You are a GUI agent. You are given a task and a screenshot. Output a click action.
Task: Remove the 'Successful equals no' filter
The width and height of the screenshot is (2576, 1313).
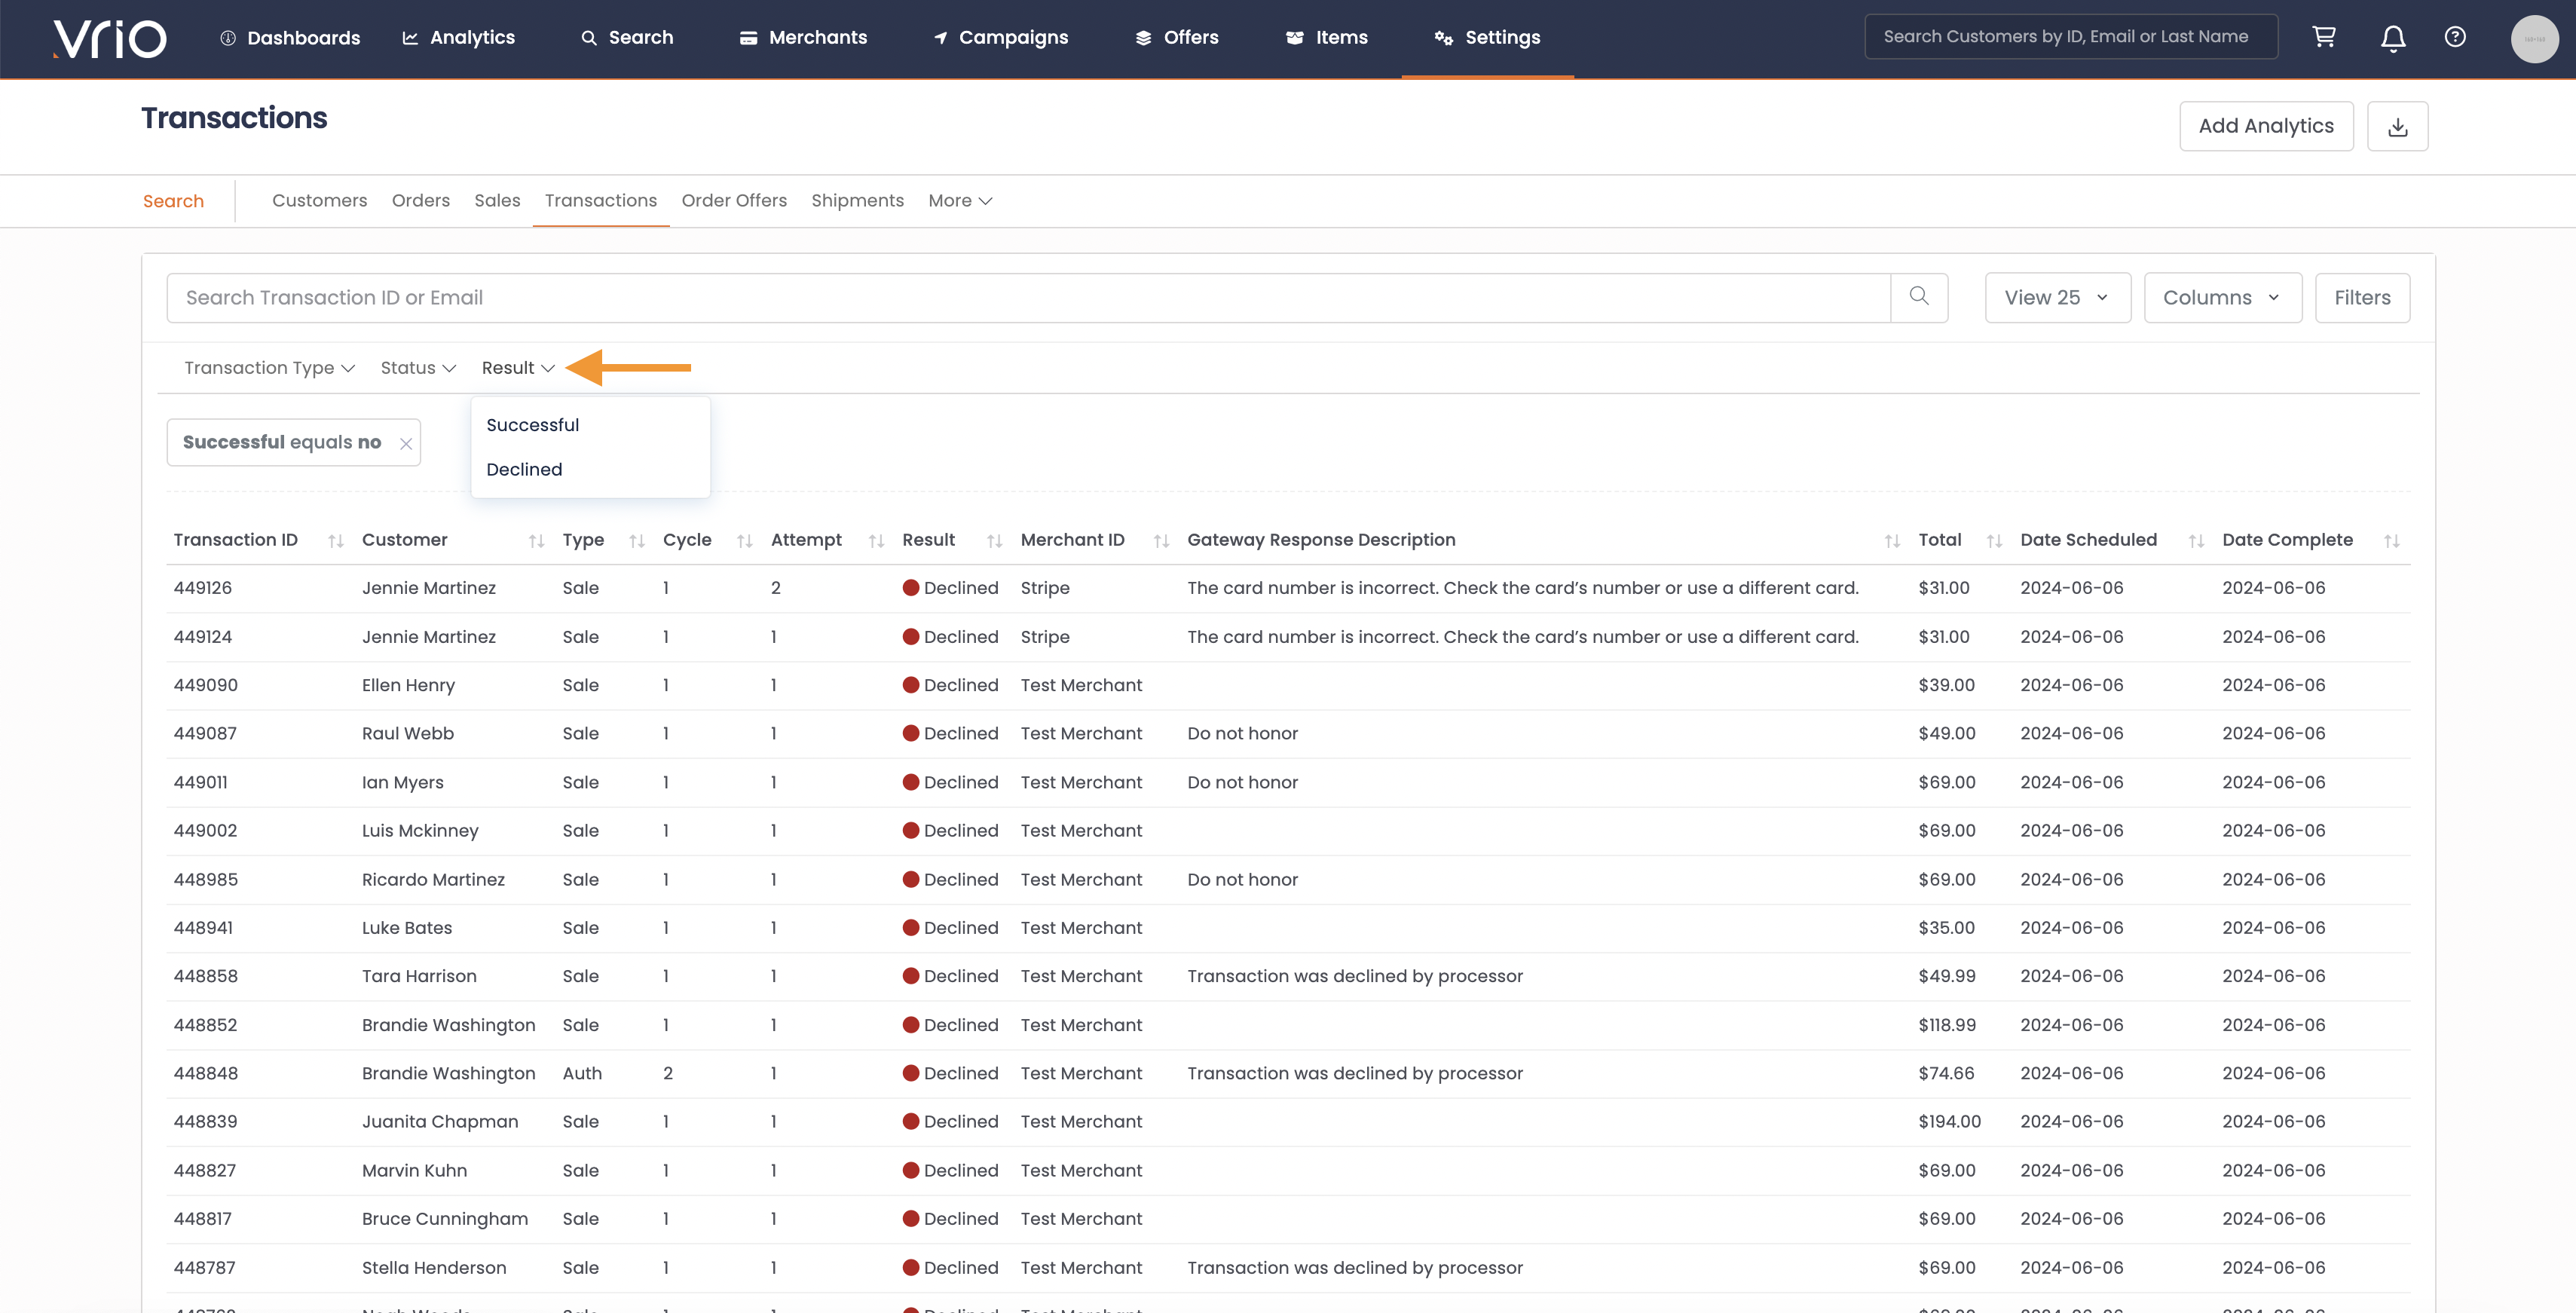pos(406,443)
